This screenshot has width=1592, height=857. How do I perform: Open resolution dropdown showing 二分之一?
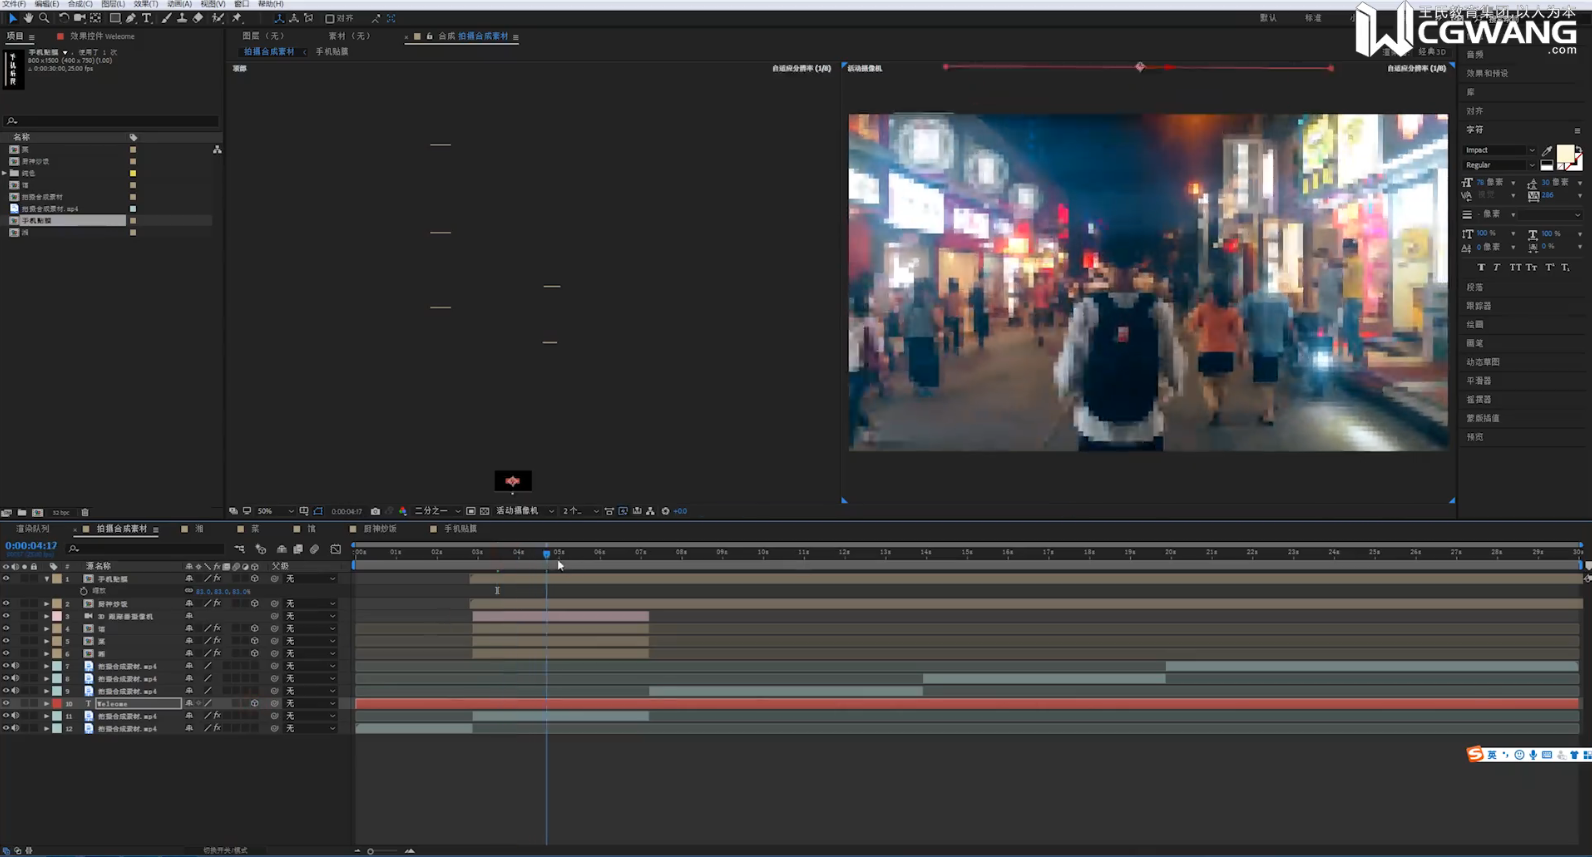437,511
